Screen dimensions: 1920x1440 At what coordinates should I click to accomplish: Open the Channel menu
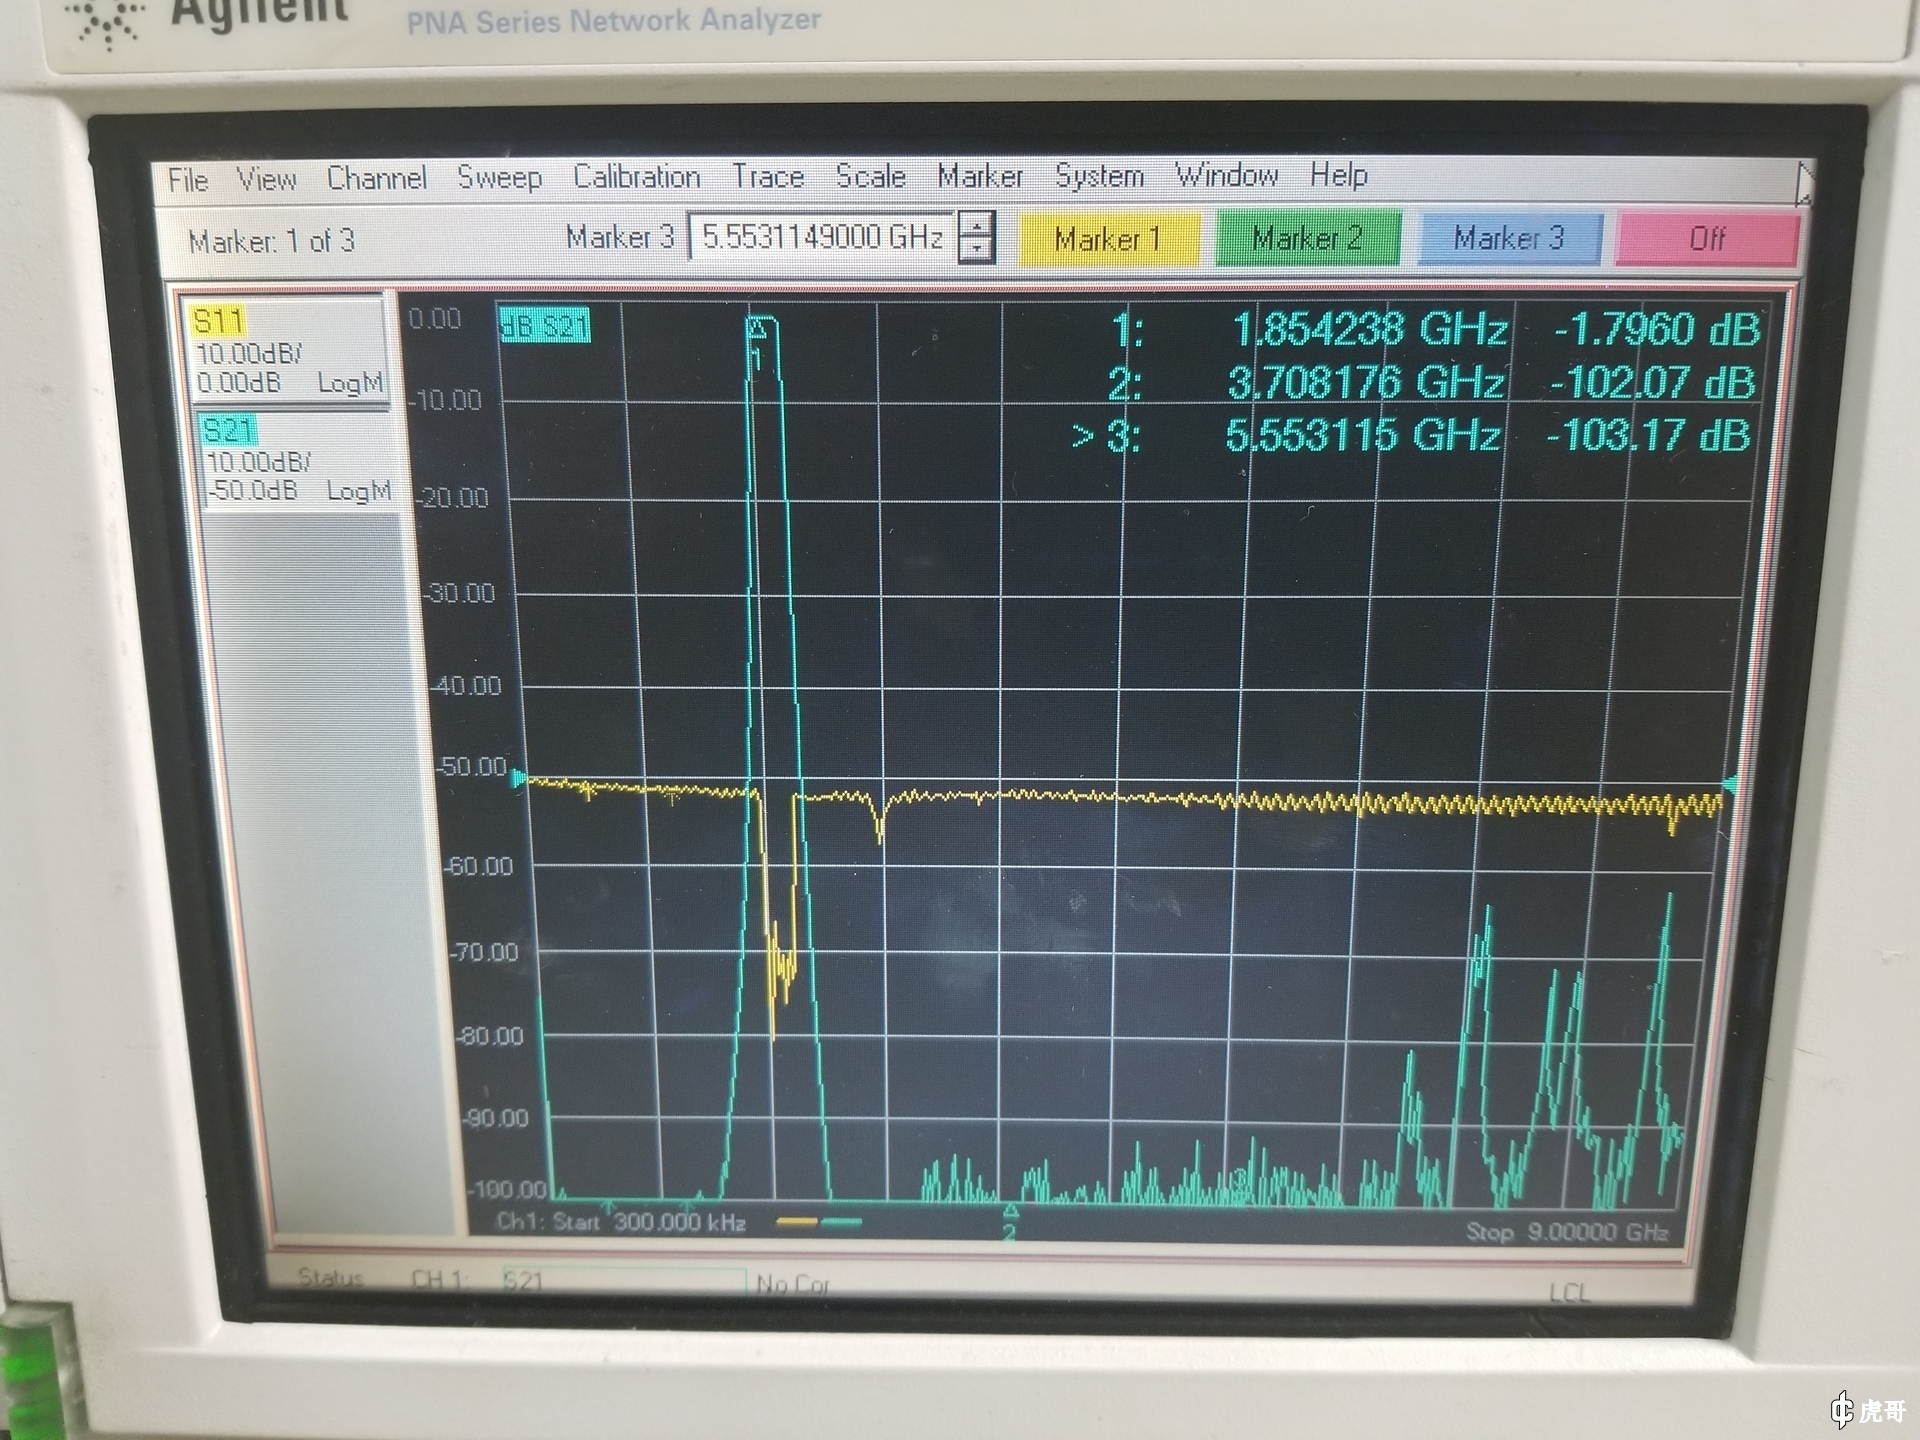[376, 178]
